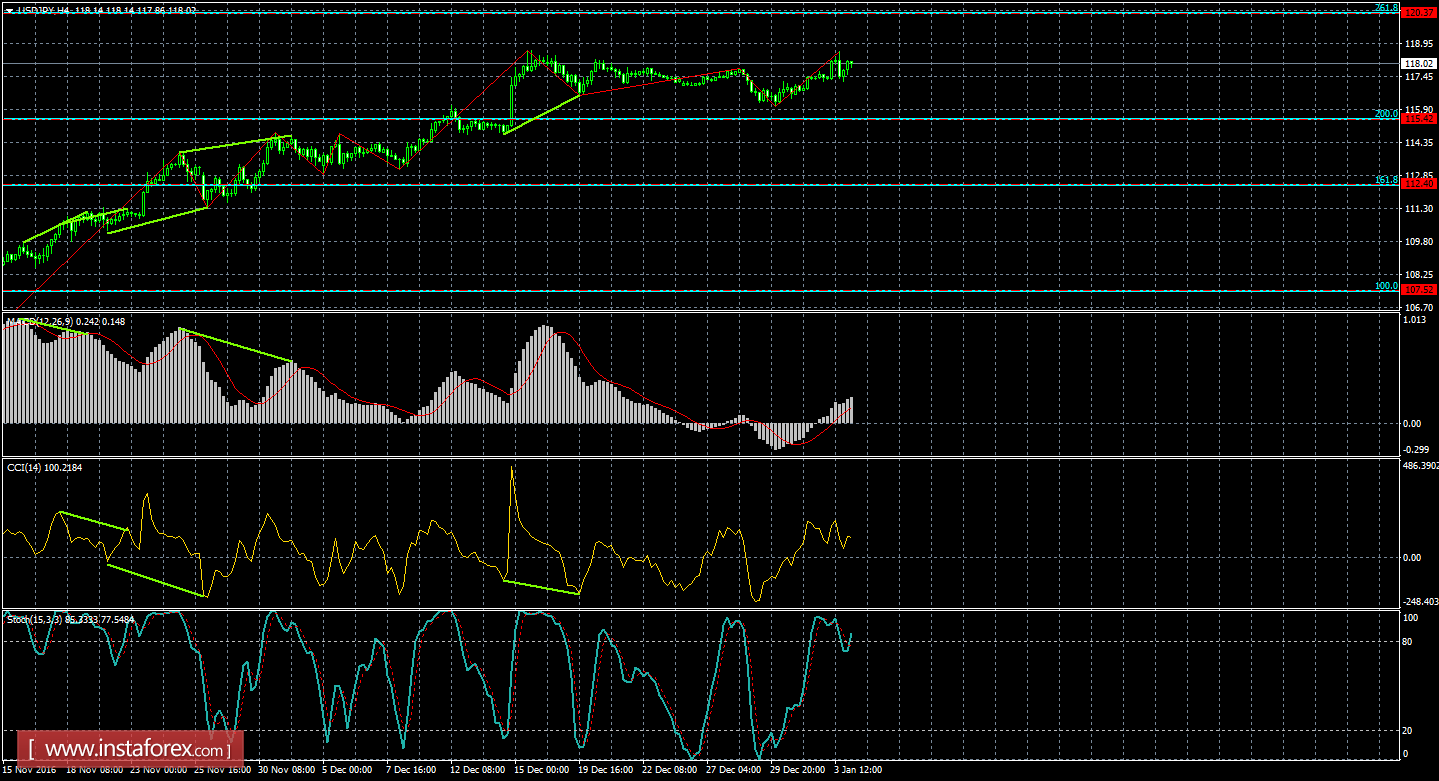The width and height of the screenshot is (1439, 781).
Task: Click the 15 Nov 2016 date on time axis
Action: (30, 771)
